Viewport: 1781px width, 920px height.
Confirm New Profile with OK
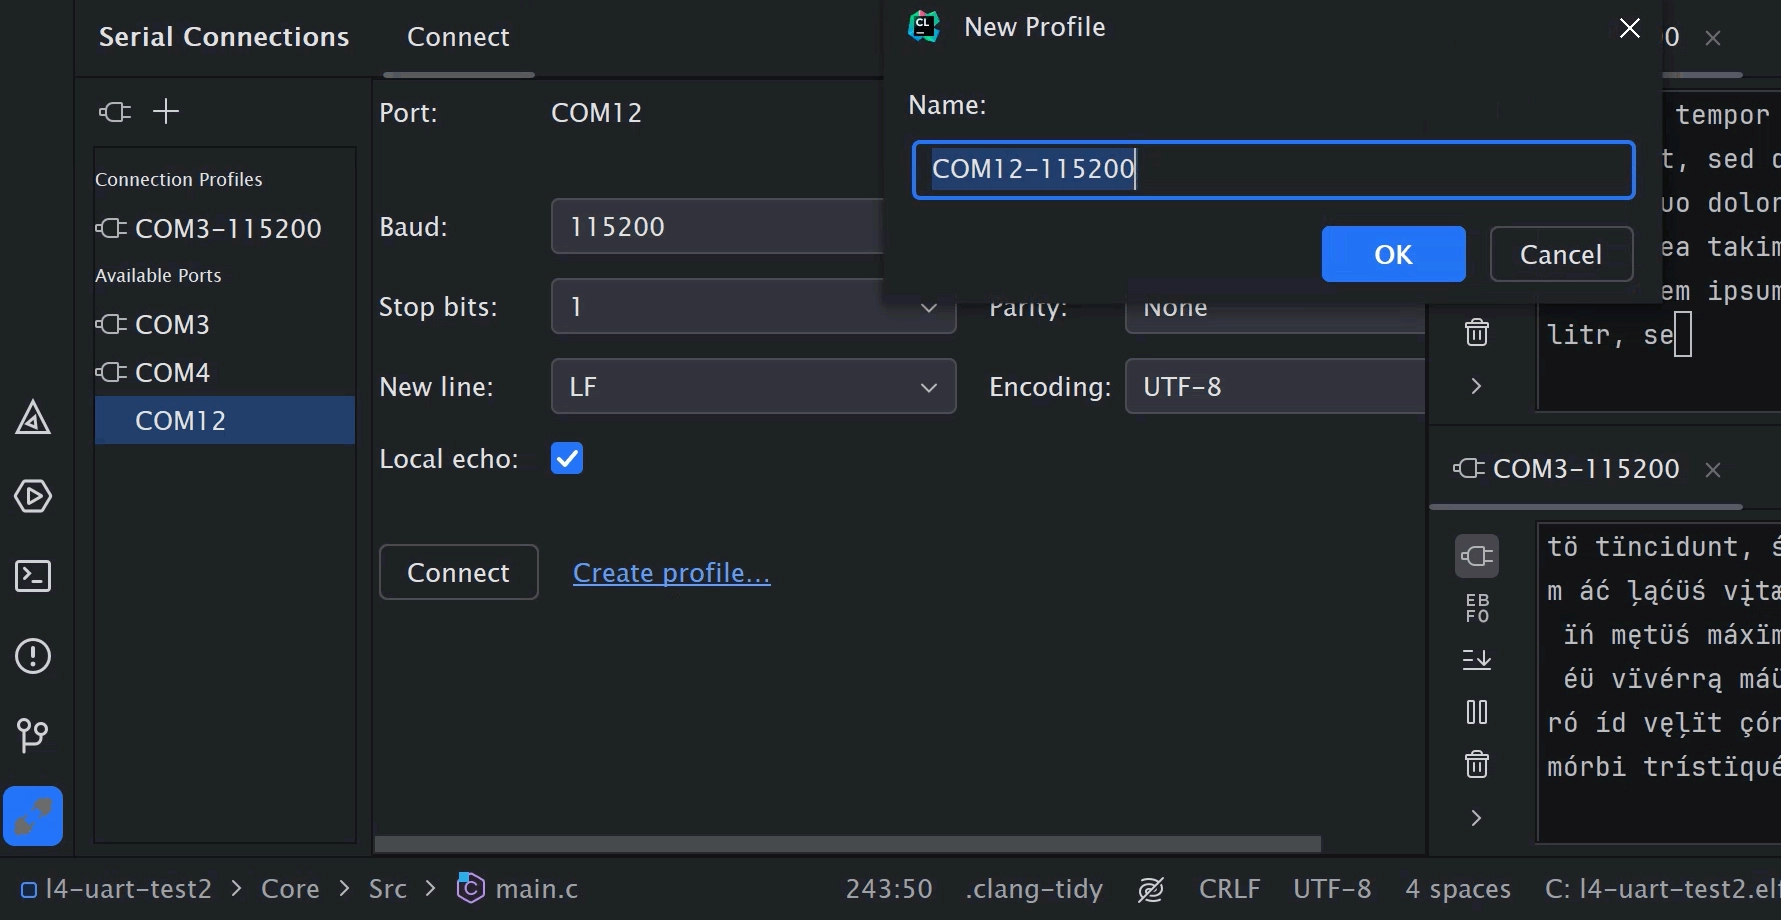pyautogui.click(x=1394, y=254)
